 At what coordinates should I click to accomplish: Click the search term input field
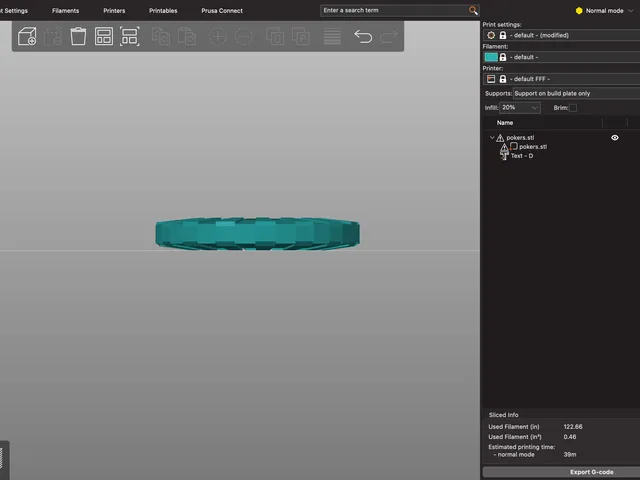click(x=394, y=10)
